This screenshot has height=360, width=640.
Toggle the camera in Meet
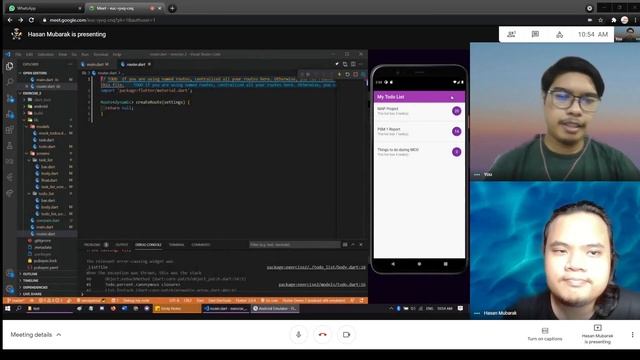coord(346,334)
